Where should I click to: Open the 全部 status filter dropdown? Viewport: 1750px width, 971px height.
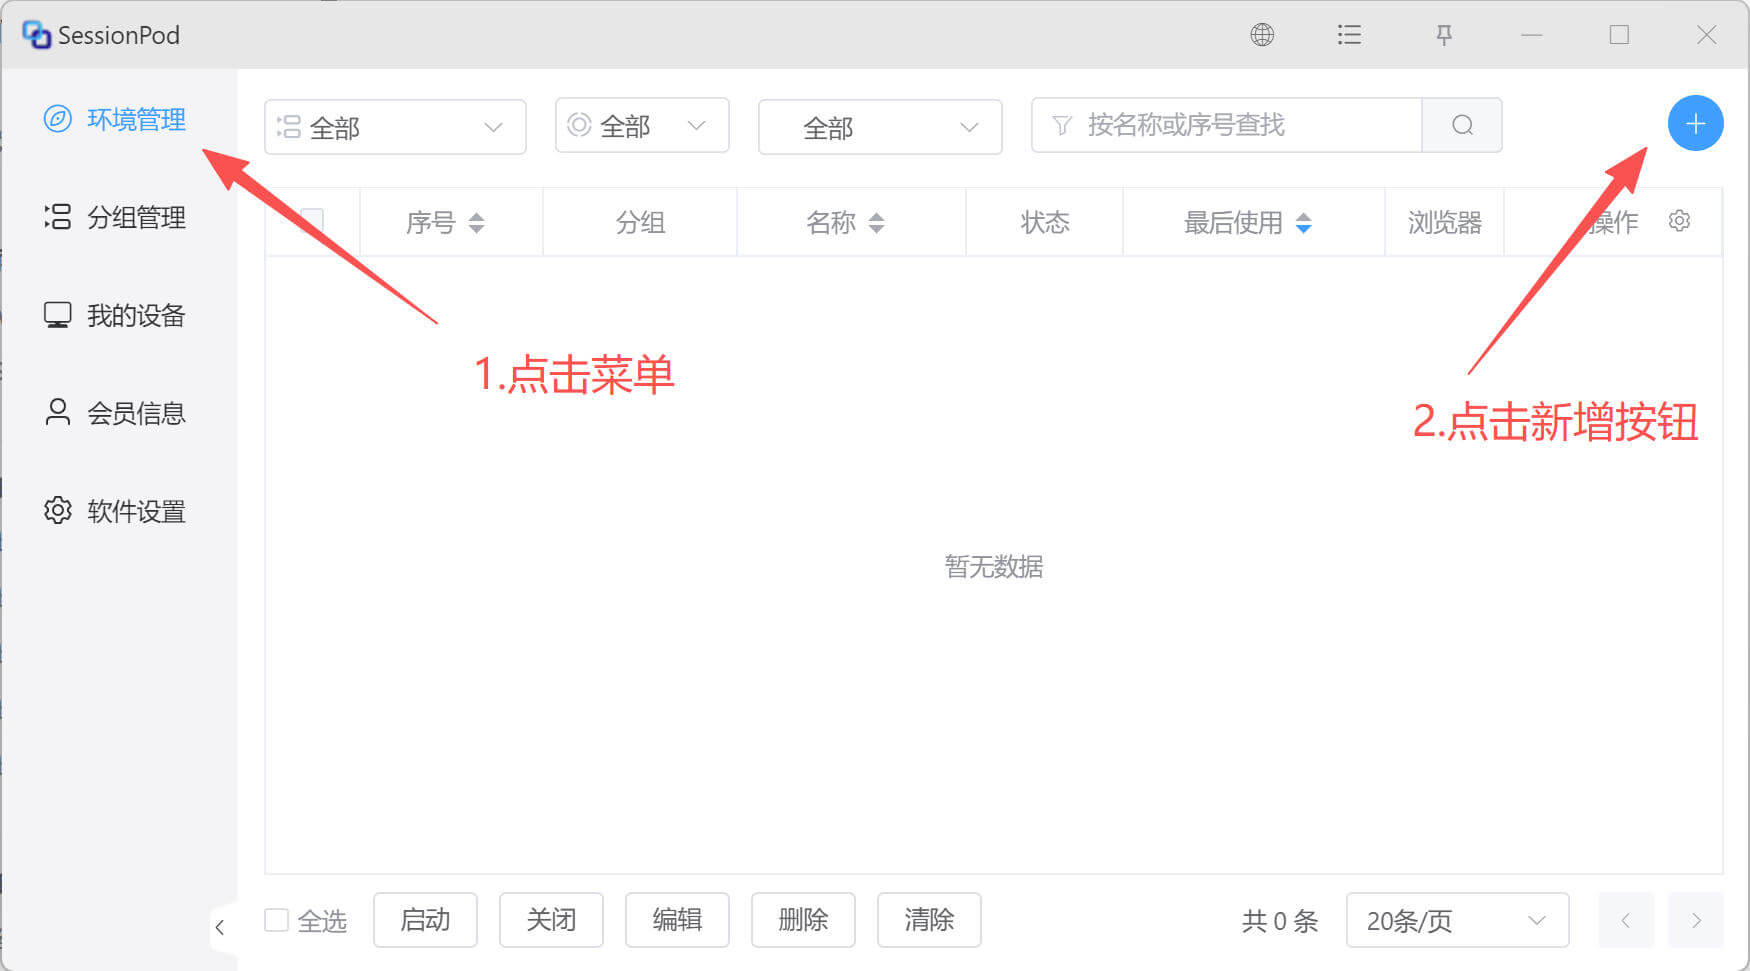642,125
